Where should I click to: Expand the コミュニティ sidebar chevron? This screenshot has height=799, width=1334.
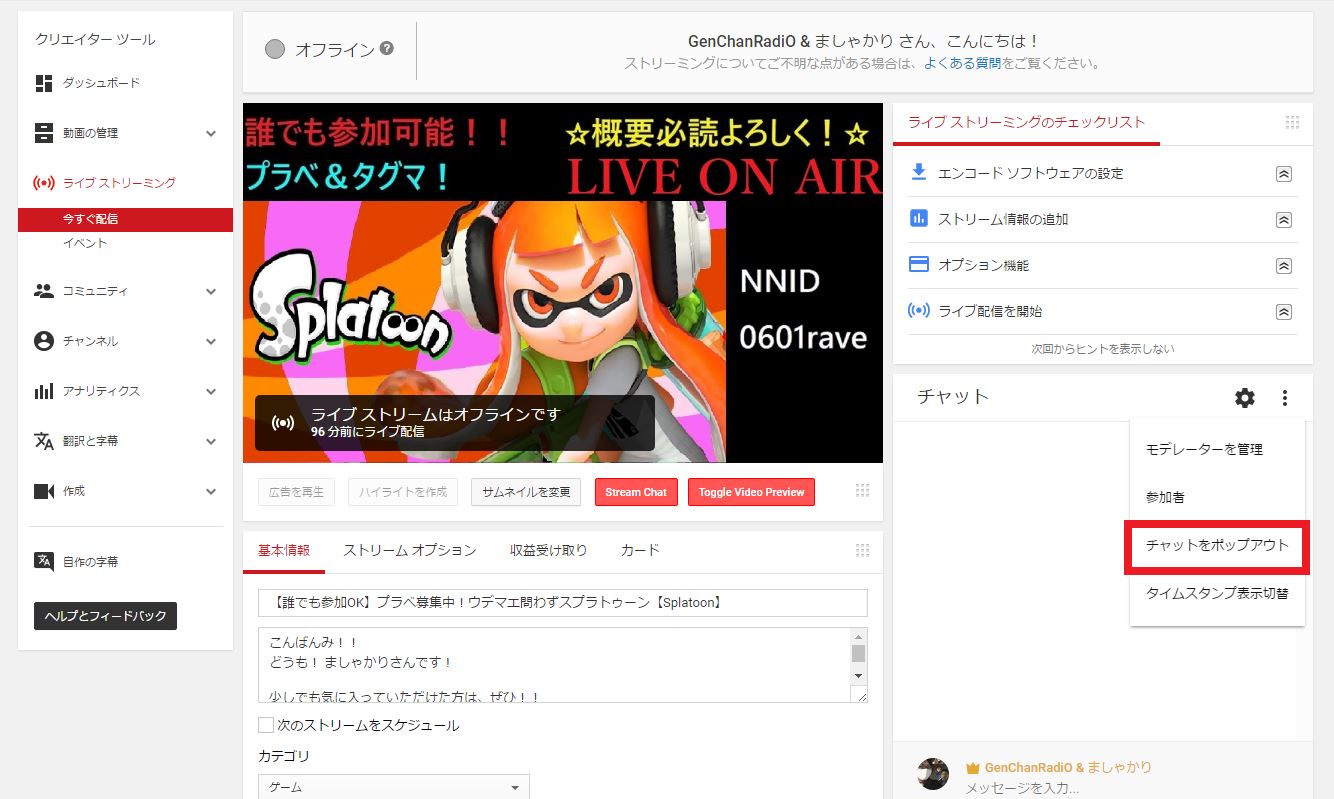pyautogui.click(x=211, y=291)
